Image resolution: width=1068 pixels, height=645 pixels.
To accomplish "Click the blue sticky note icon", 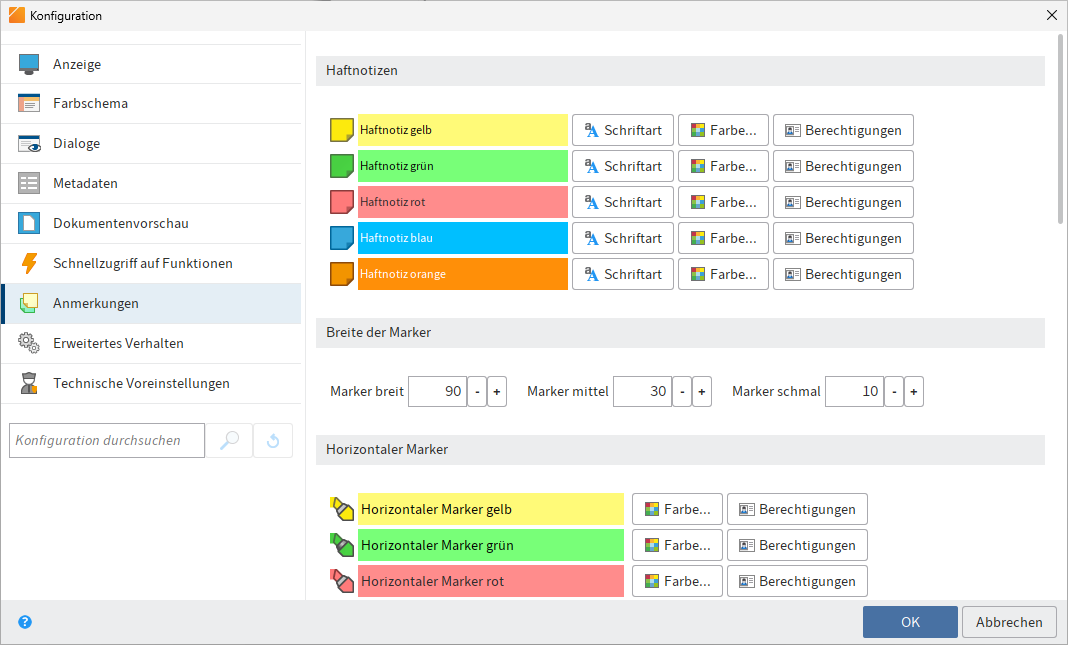I will (x=342, y=238).
